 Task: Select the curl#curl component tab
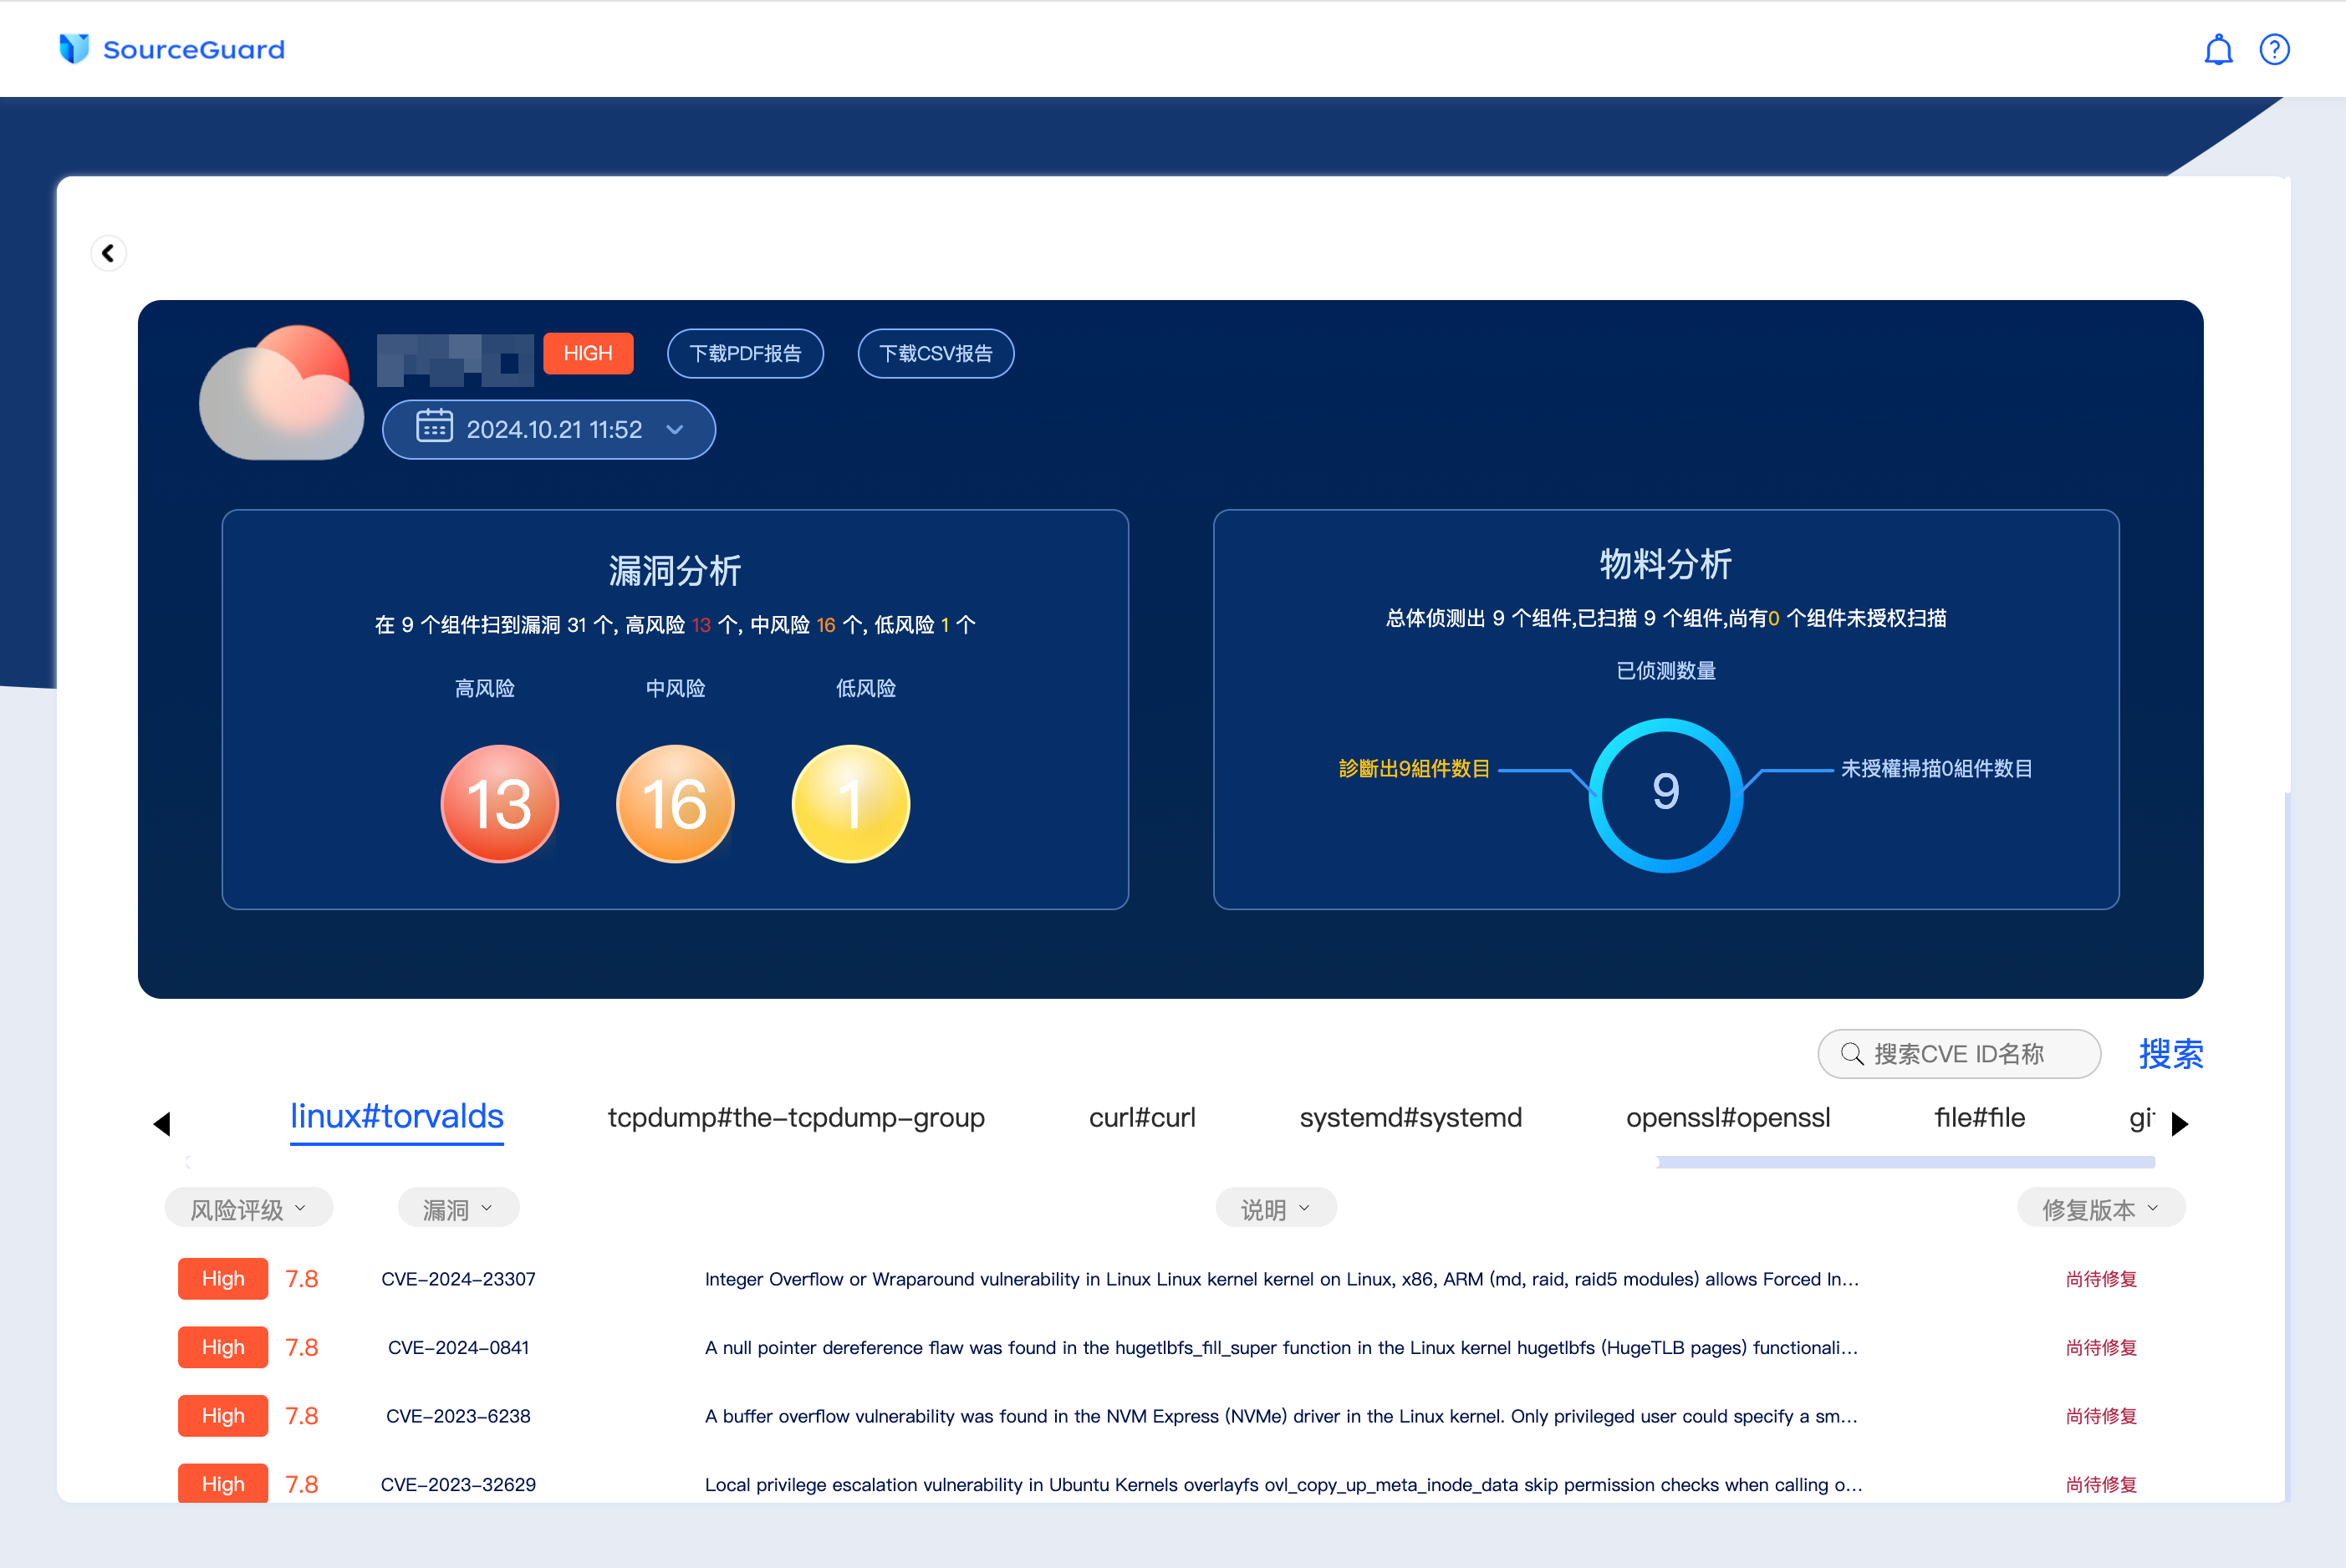click(x=1141, y=1118)
